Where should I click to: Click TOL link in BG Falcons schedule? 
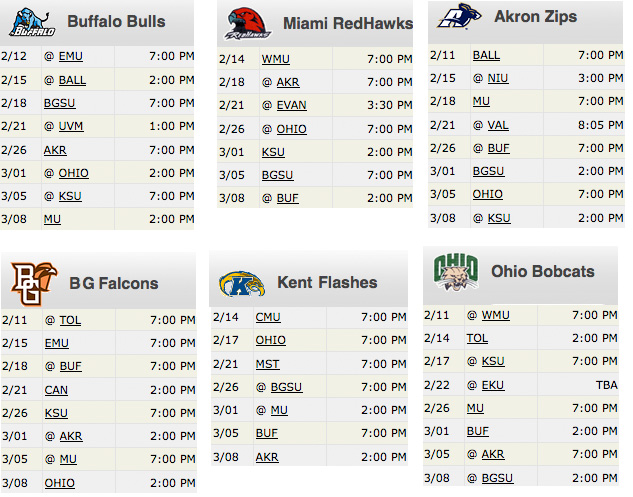pyautogui.click(x=70, y=320)
